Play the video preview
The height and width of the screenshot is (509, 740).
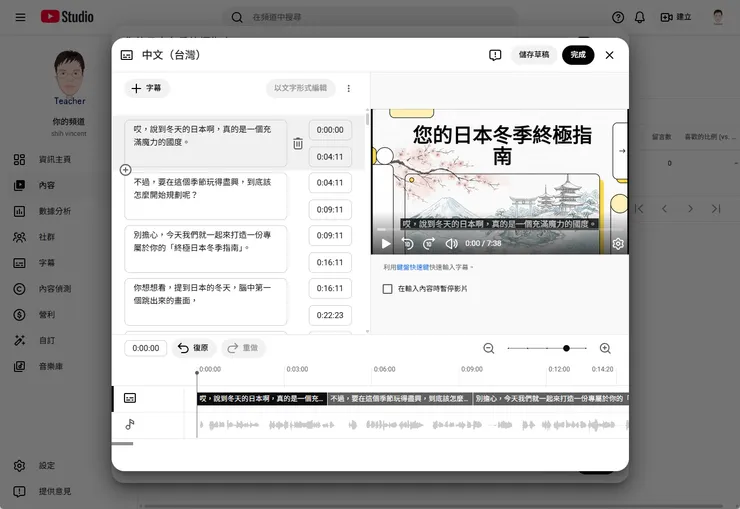click(x=386, y=243)
